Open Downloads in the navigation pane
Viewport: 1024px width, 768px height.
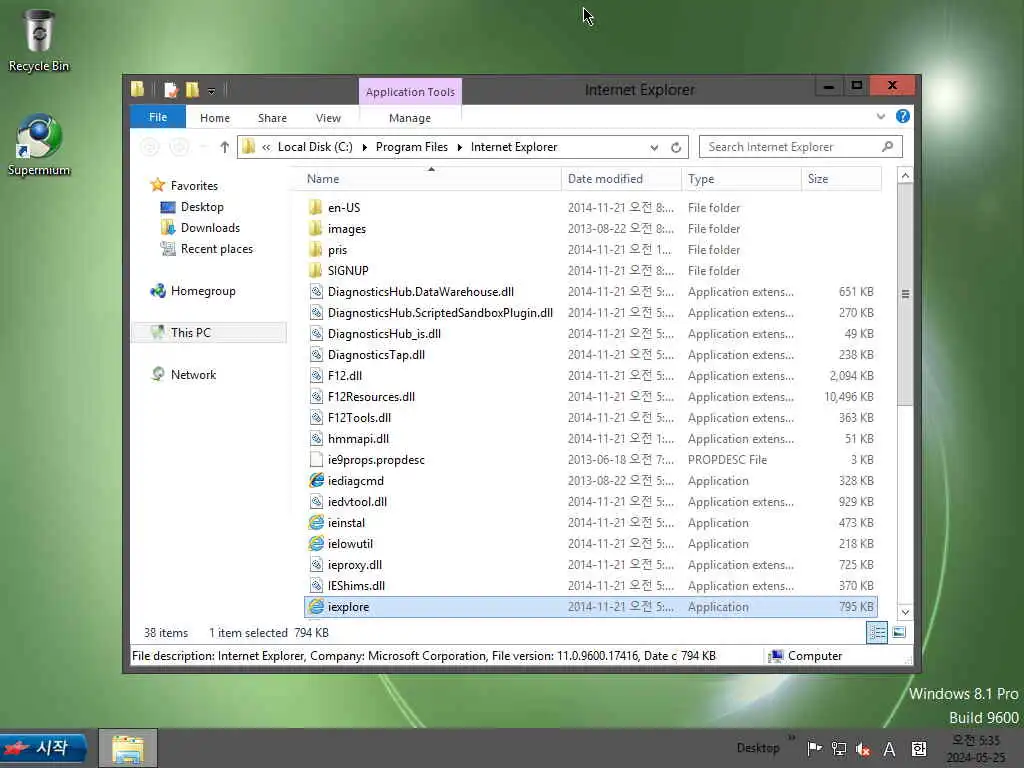210,228
